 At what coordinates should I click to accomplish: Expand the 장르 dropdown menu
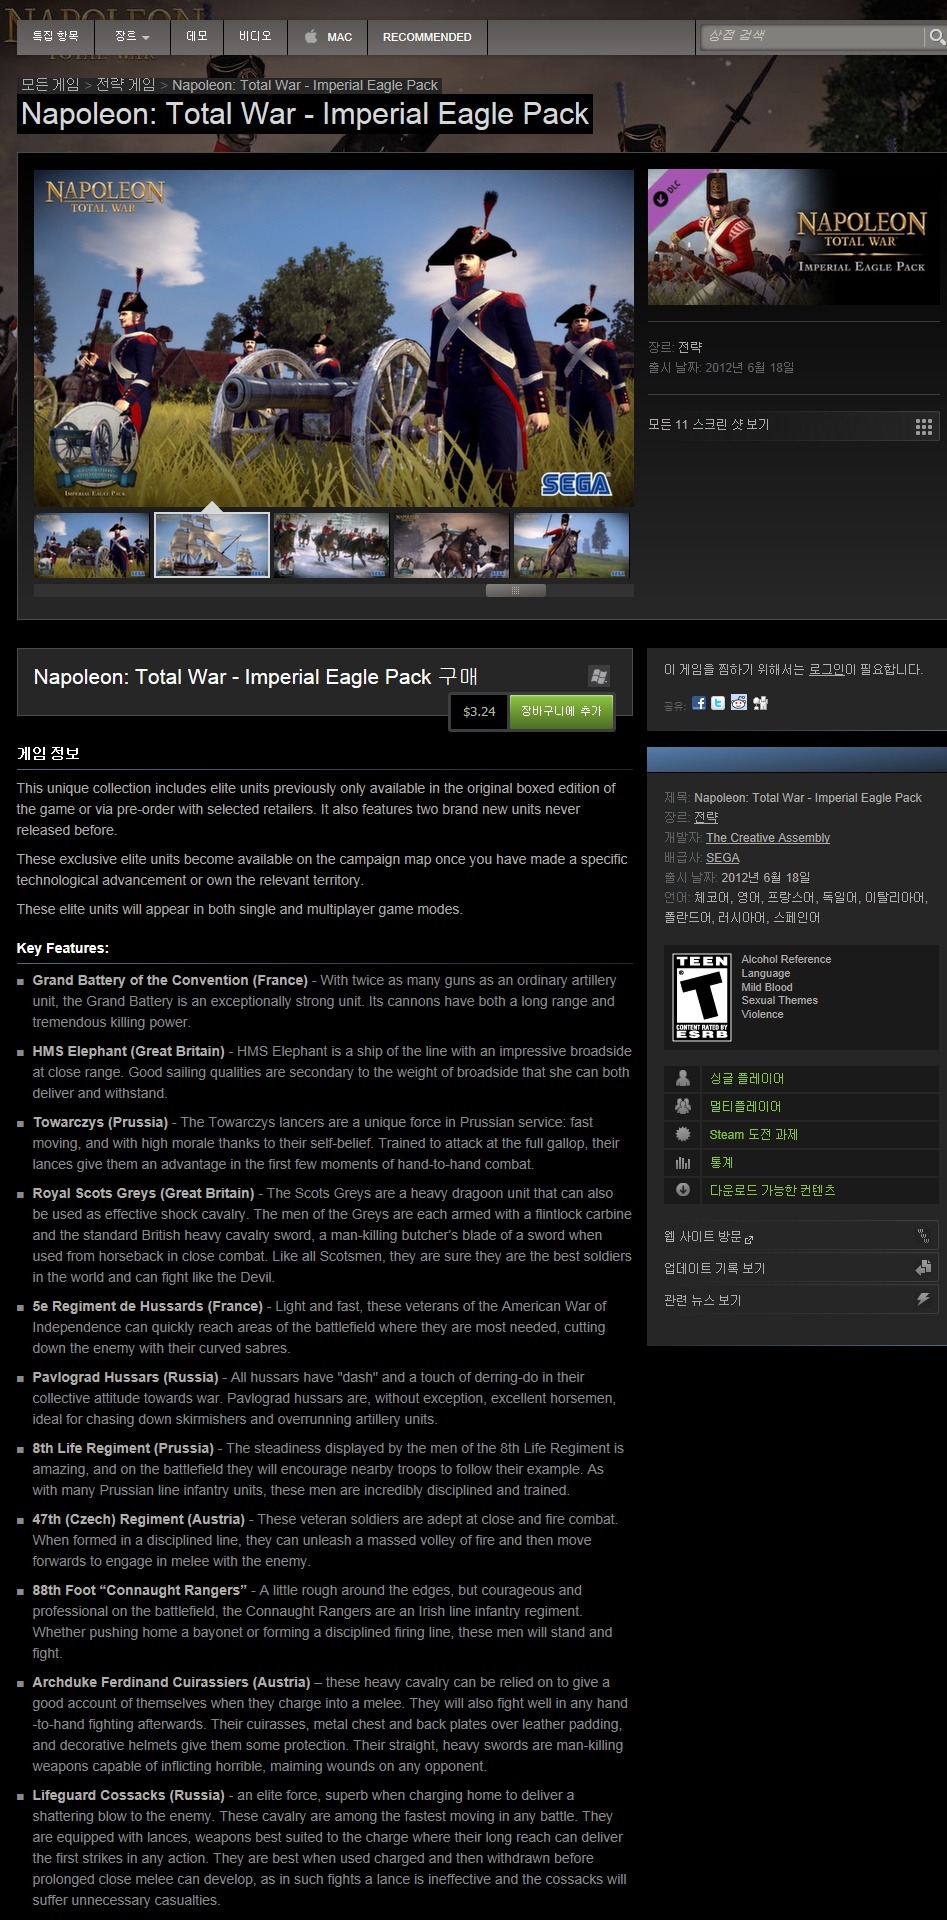pos(132,37)
